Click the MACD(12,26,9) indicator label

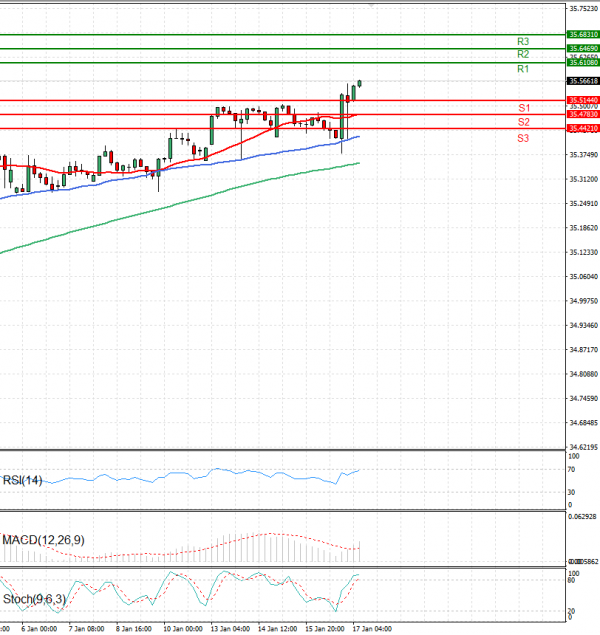pyautogui.click(x=43, y=540)
